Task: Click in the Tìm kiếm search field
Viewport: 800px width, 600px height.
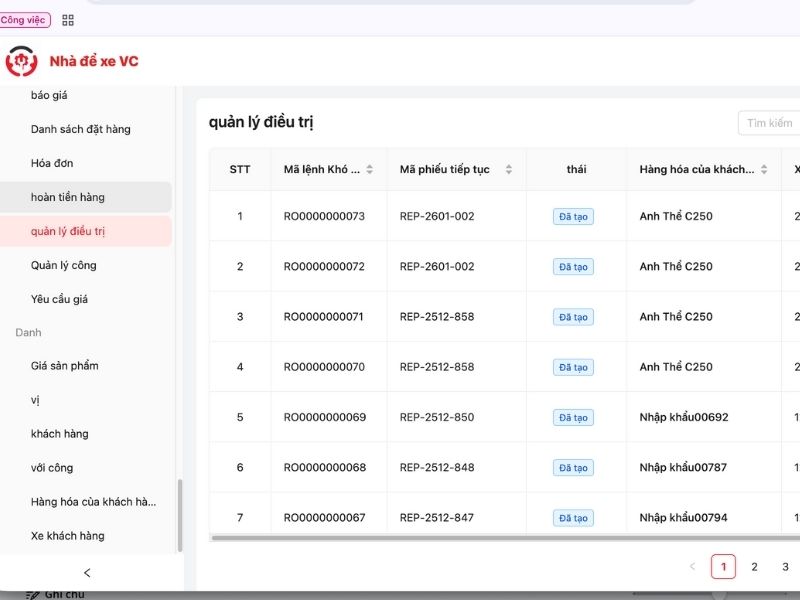Action: (x=770, y=123)
